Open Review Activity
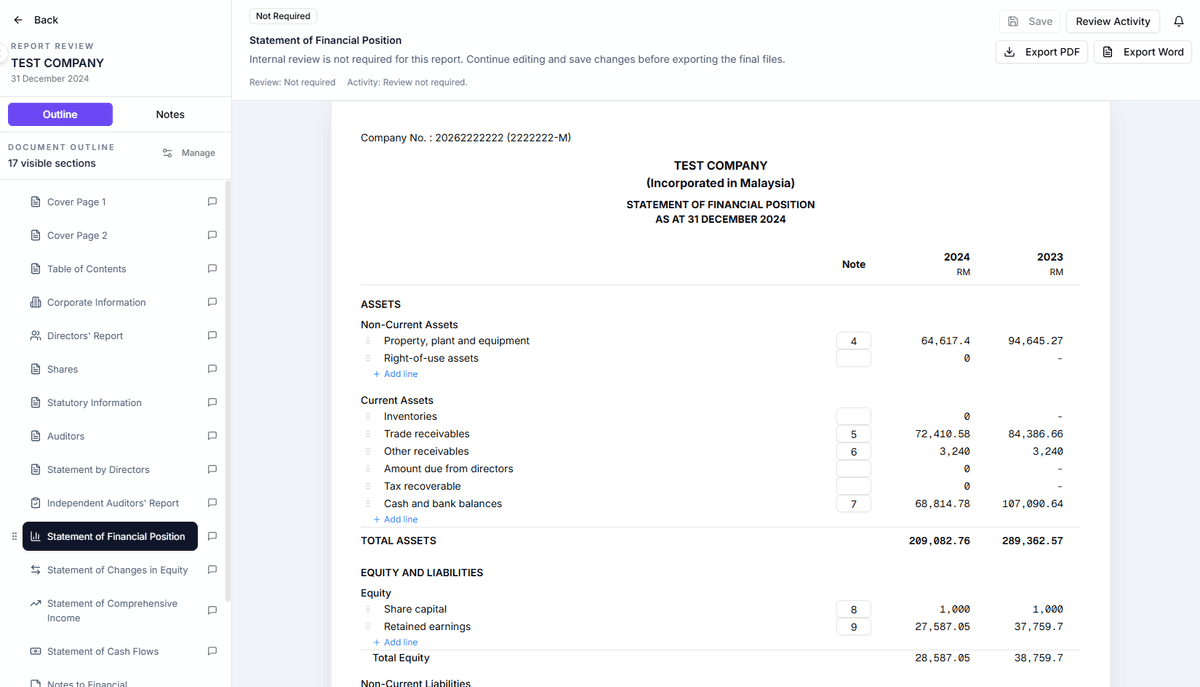This screenshot has height=687, width=1200. point(1113,21)
